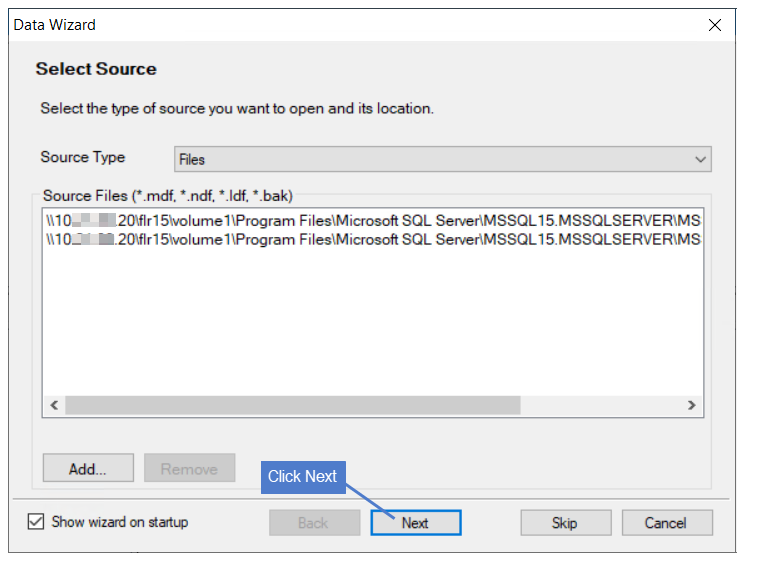Click the left arrow of horizontal scrollbar
The width and height of the screenshot is (763, 576).
(x=54, y=405)
